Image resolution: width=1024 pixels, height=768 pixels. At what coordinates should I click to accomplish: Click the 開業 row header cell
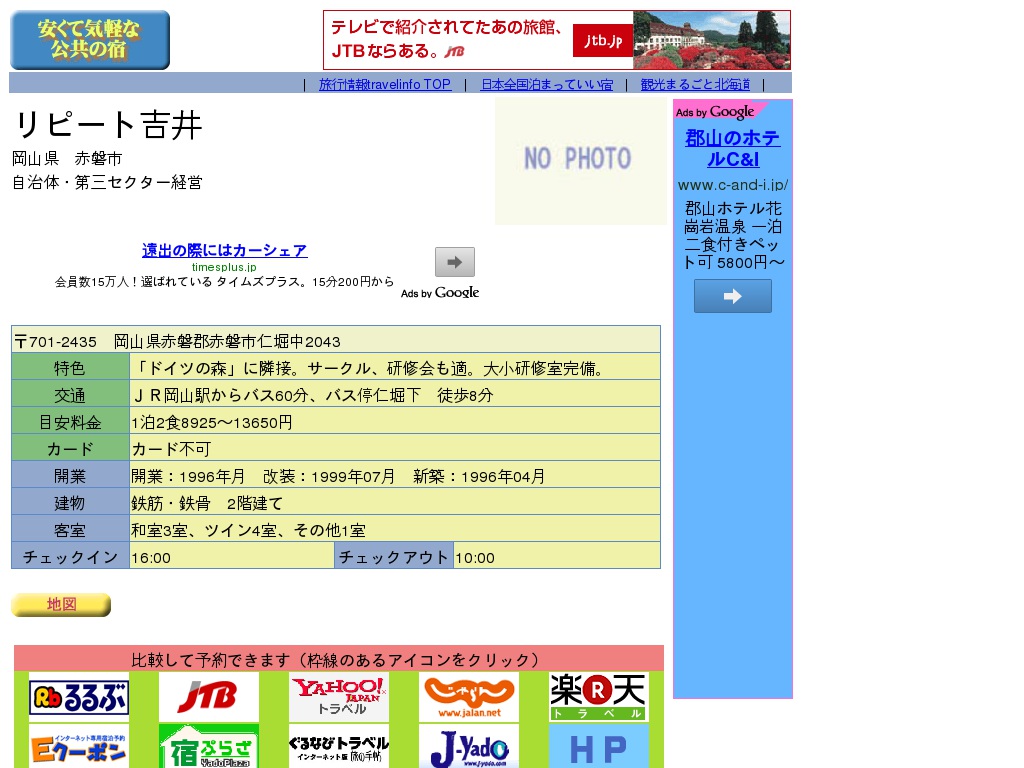pyautogui.click(x=71, y=475)
